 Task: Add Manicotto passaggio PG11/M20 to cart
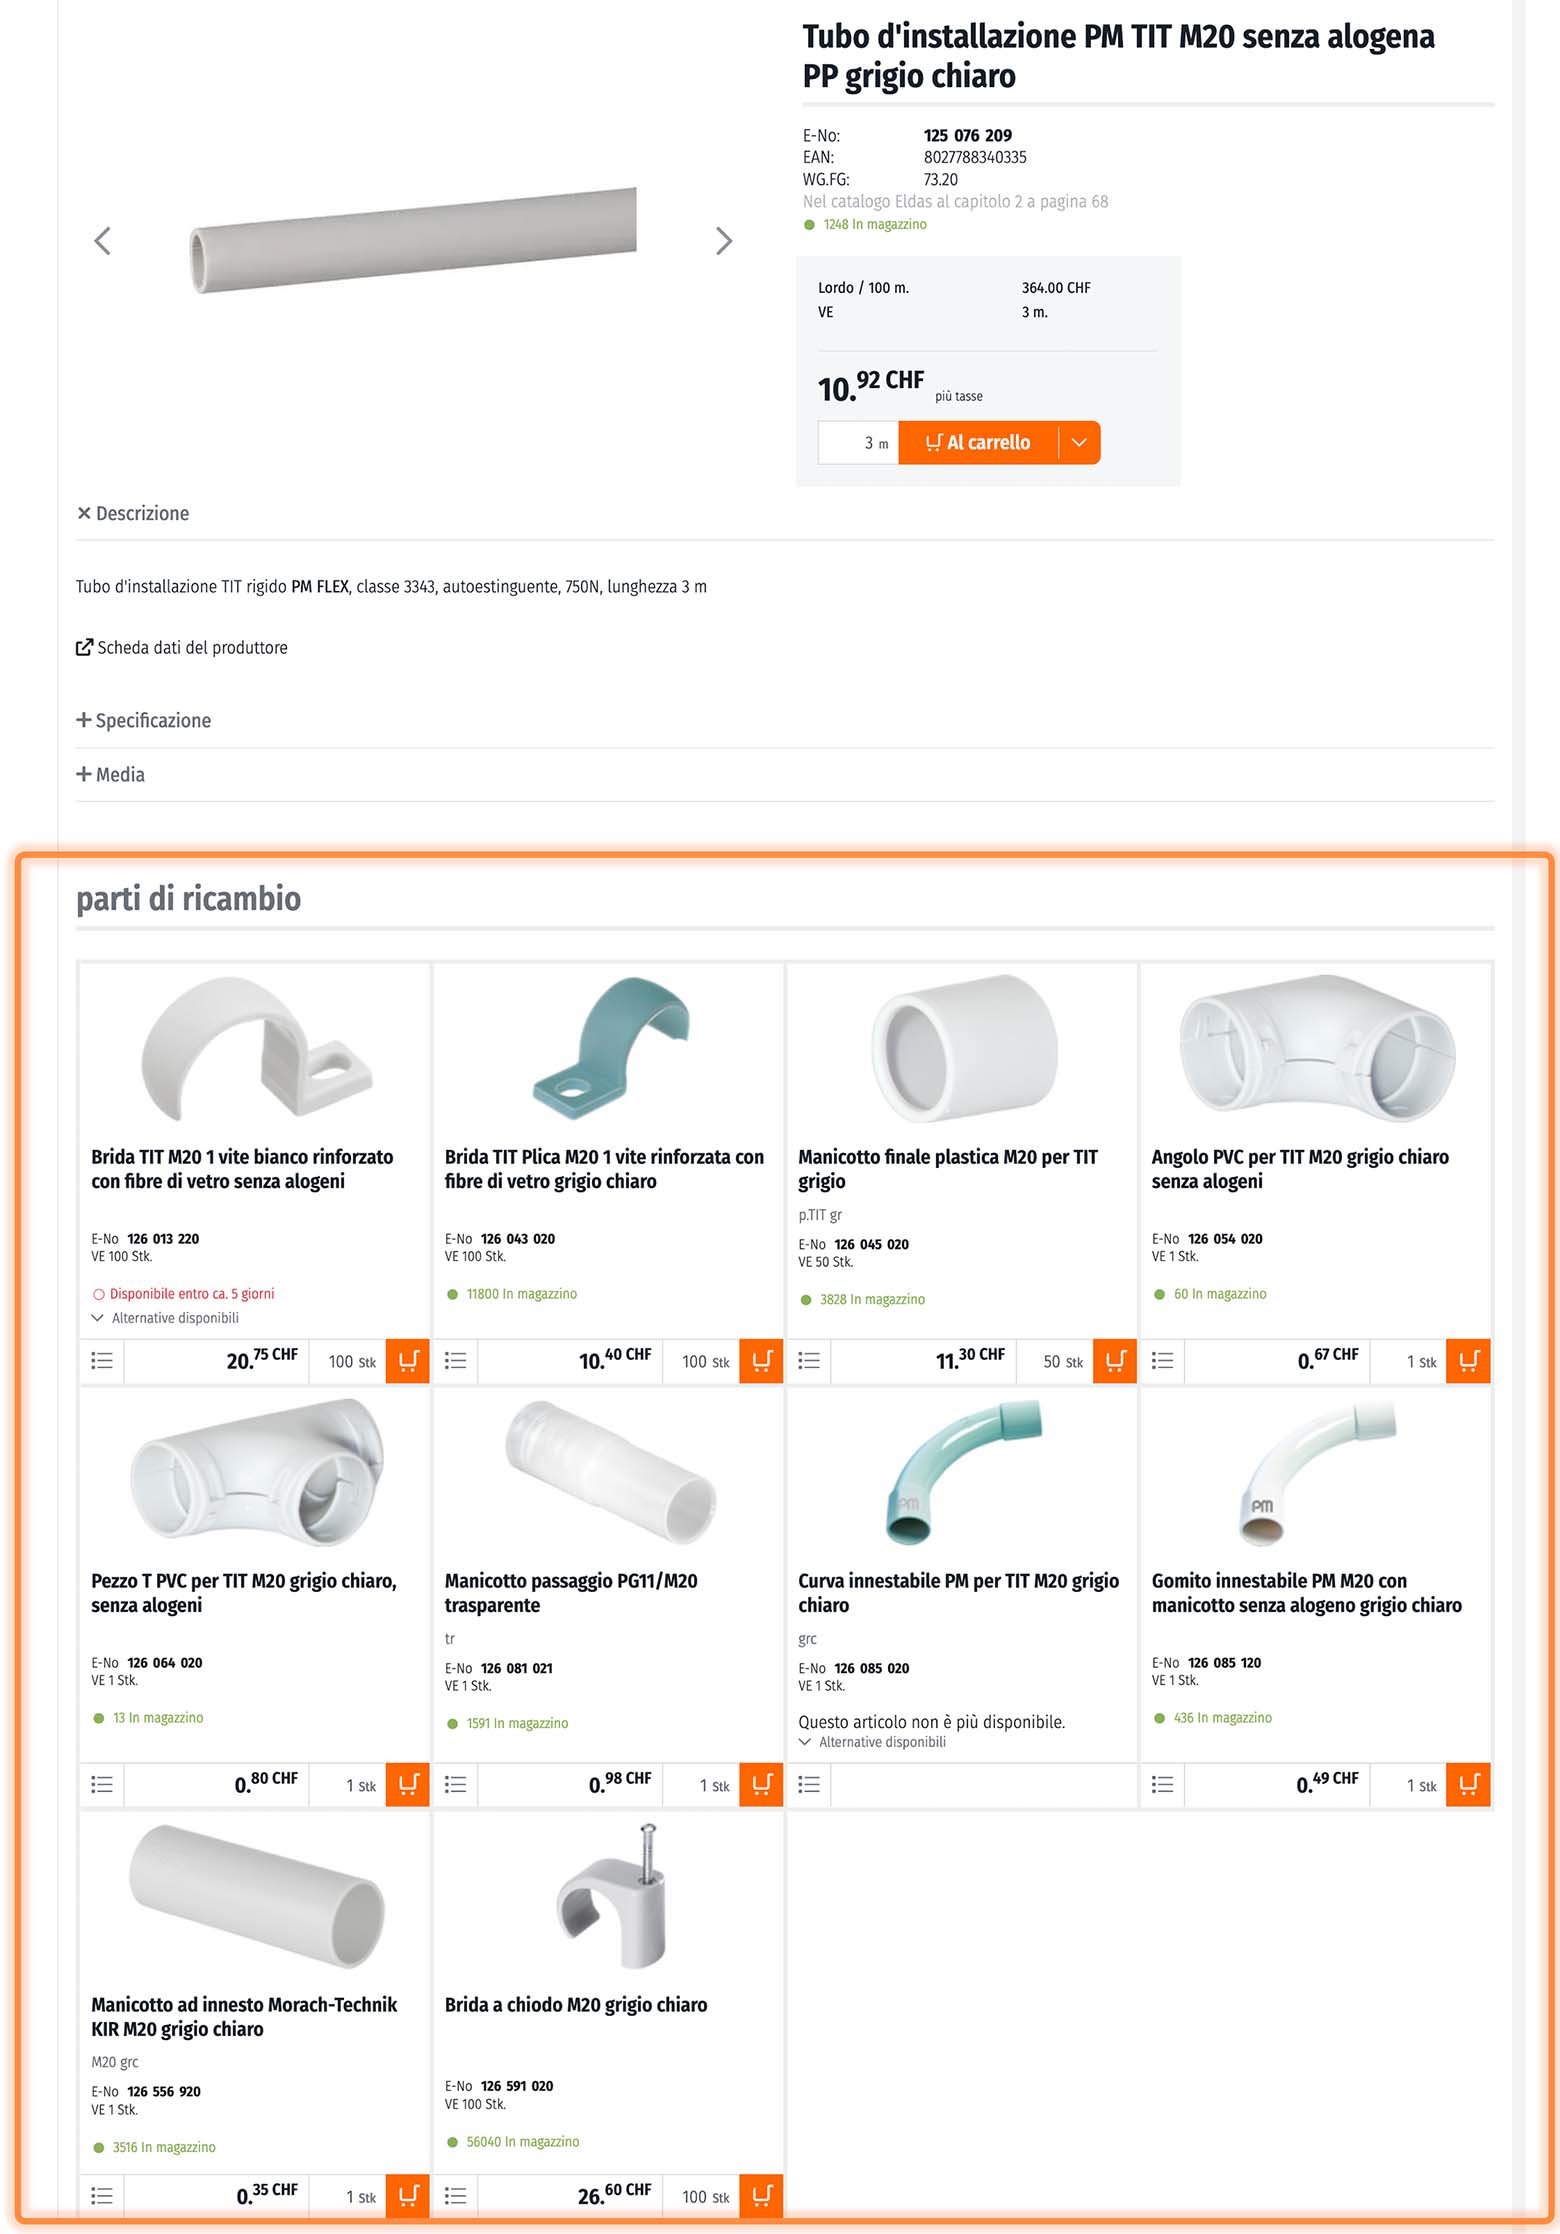click(761, 1785)
